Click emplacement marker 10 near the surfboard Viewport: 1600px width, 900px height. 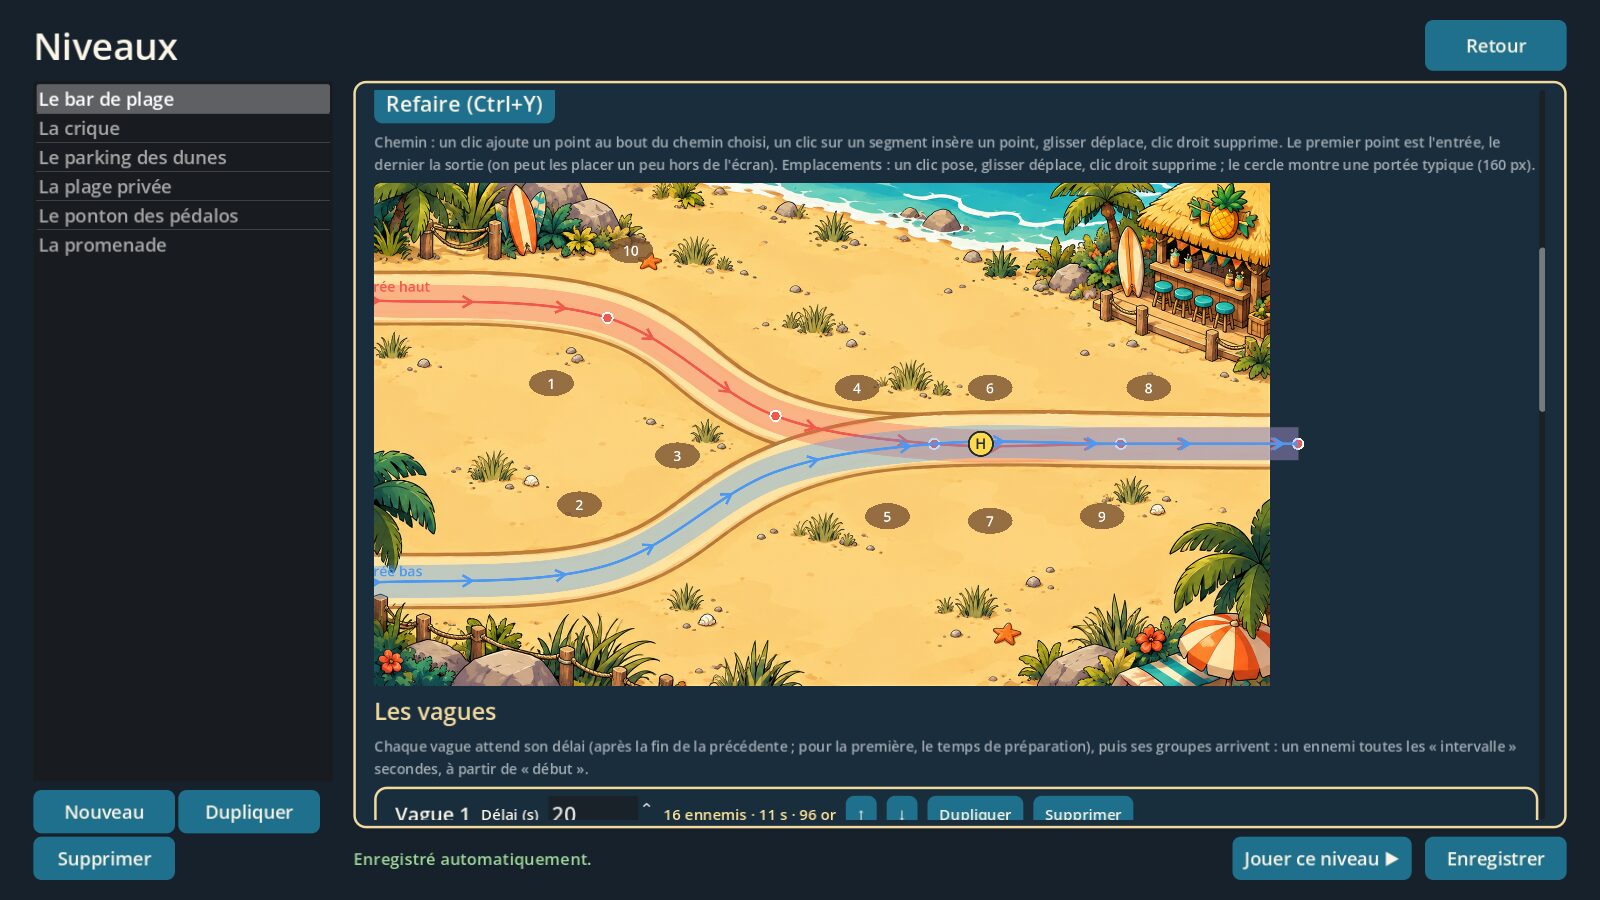point(631,251)
